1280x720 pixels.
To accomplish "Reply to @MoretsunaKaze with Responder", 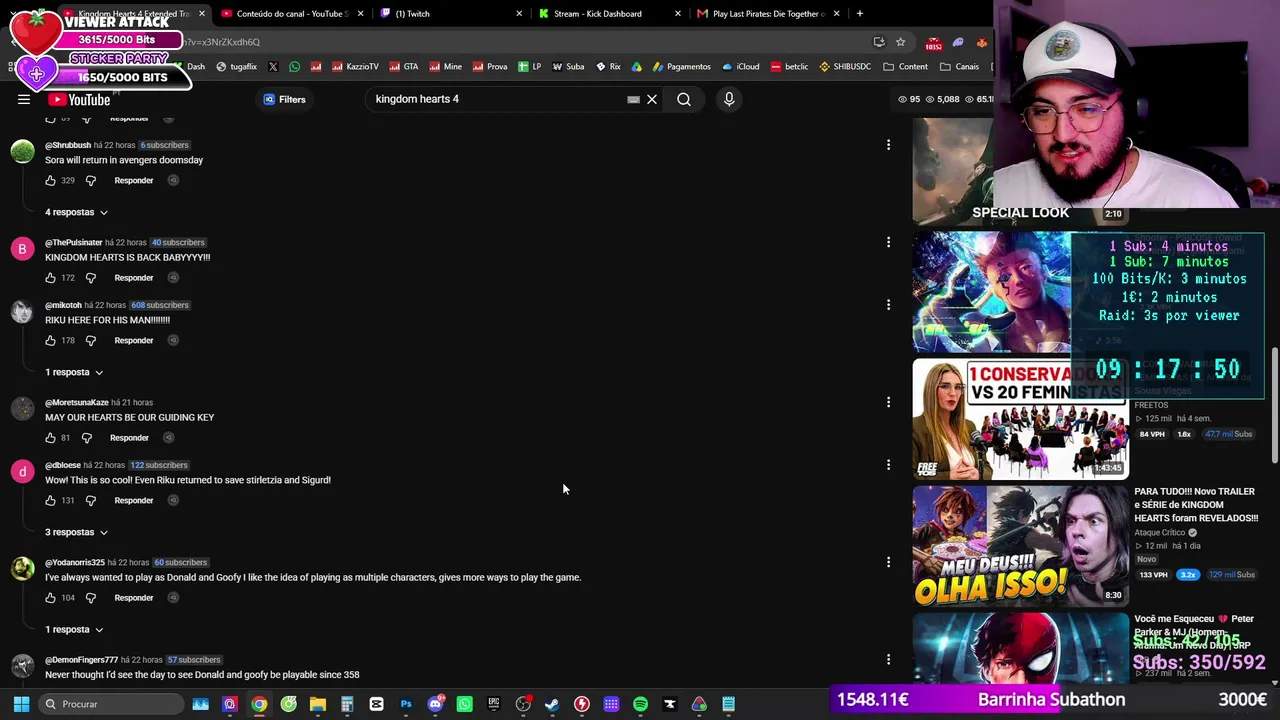I will coord(129,437).
